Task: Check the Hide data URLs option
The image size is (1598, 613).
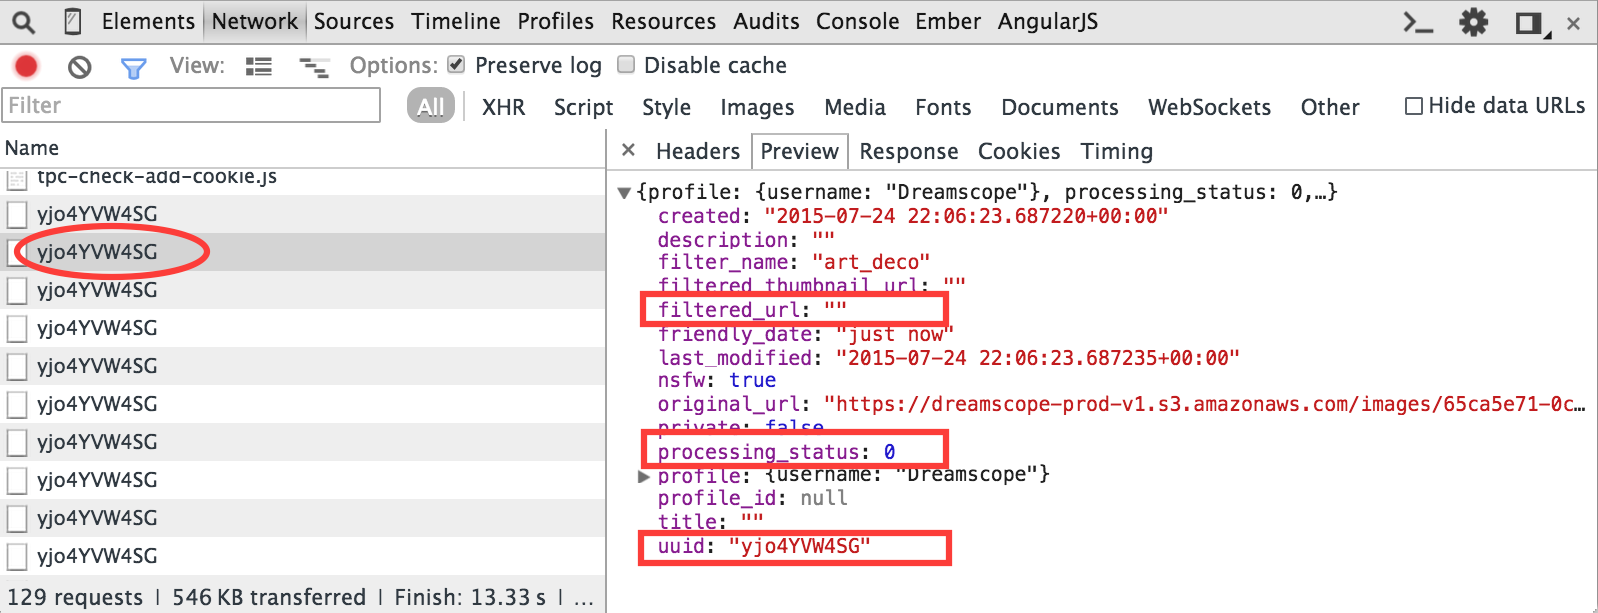Action: coord(1414,106)
